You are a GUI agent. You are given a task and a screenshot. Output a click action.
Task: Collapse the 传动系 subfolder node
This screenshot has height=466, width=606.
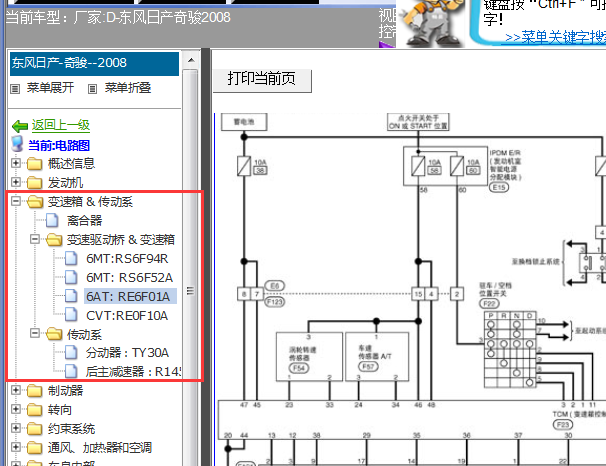35,333
